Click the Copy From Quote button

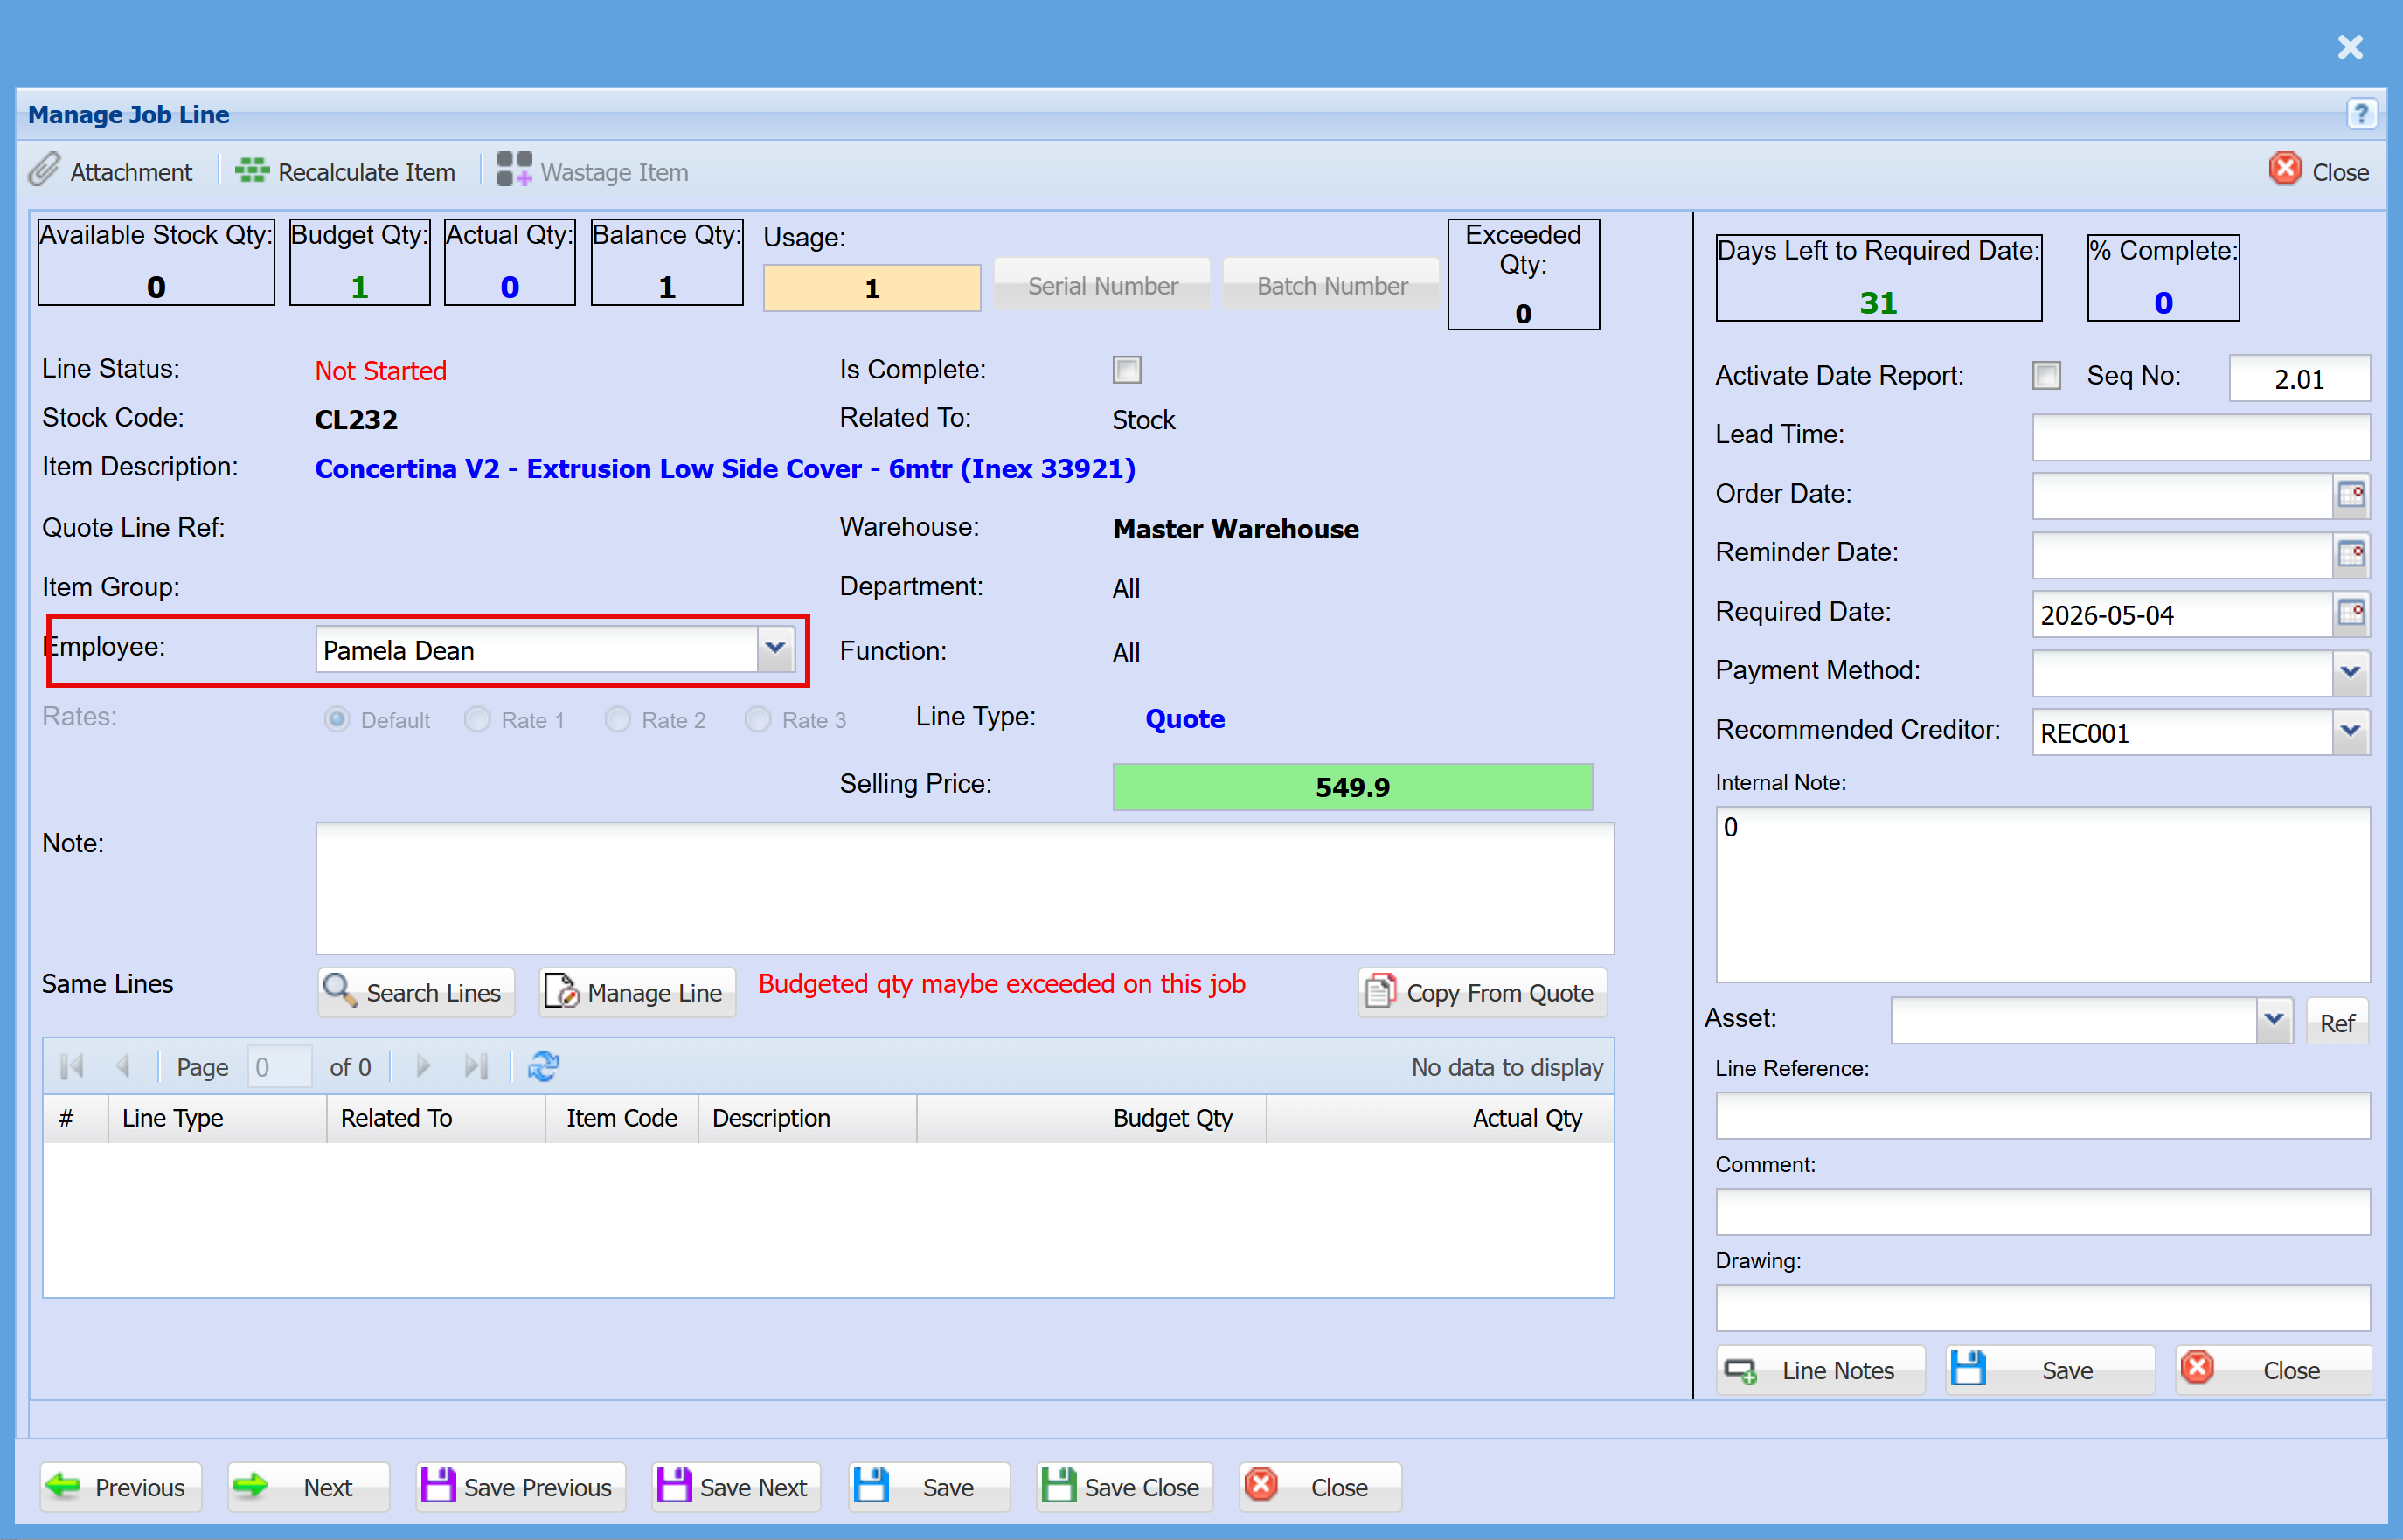pos(1482,992)
